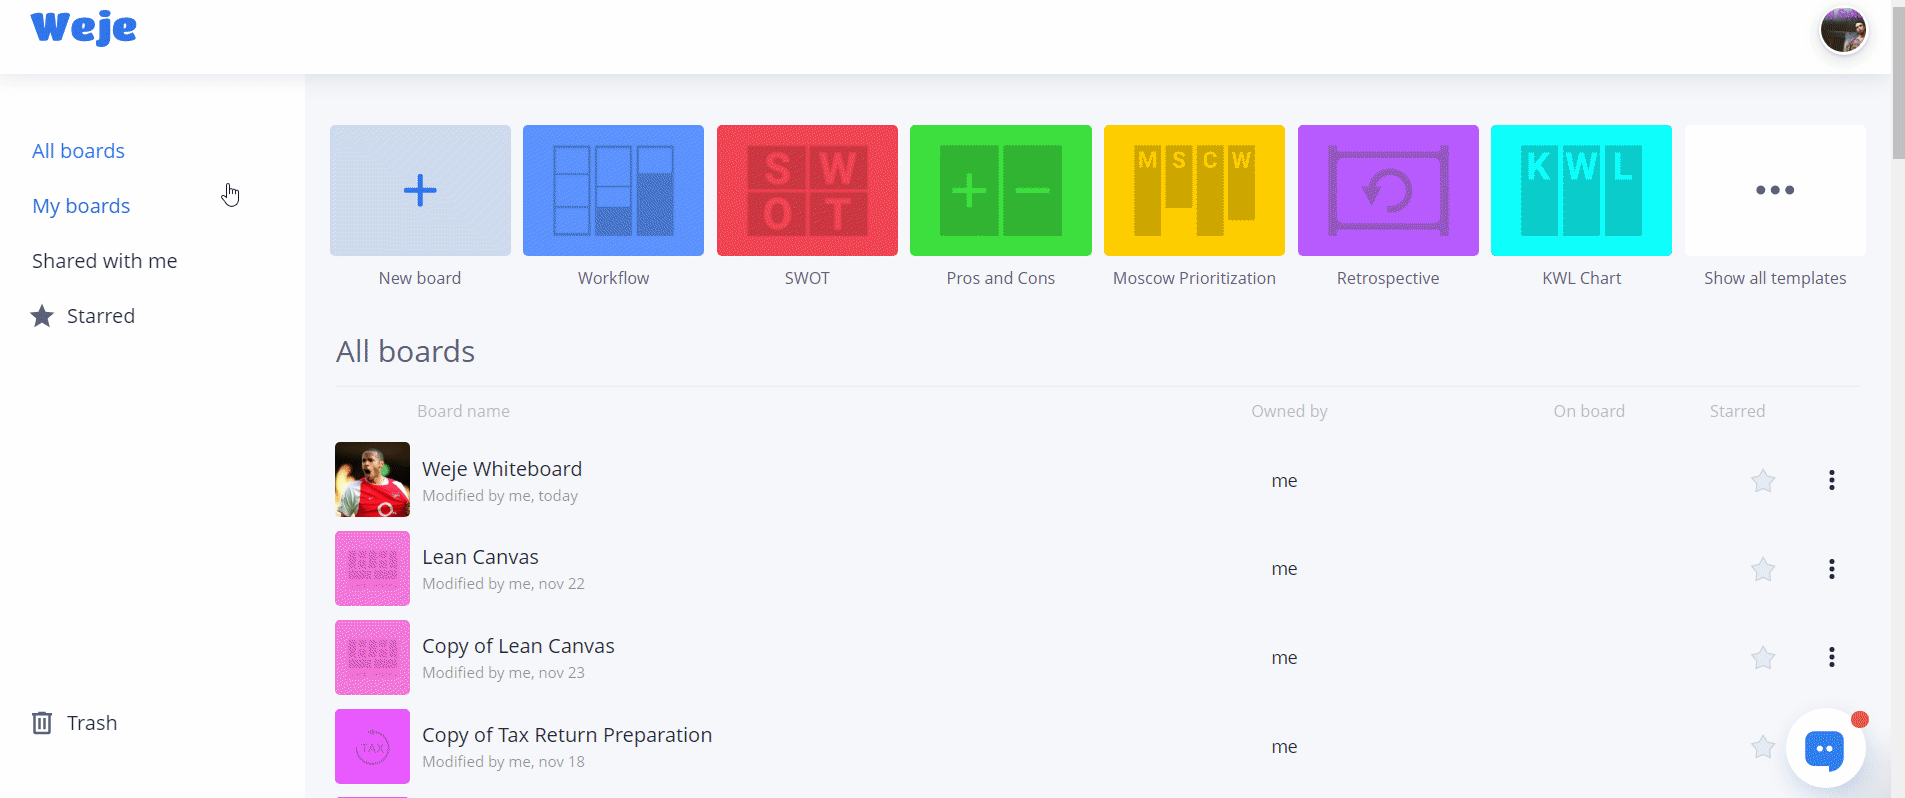Viewport: 1905px width, 798px height.
Task: Open Shared with me section
Action: pos(104,261)
